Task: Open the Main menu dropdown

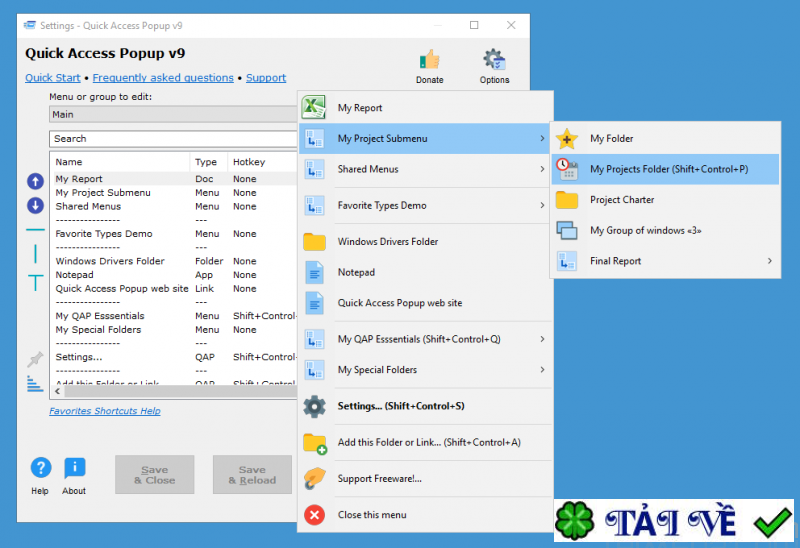Action: [x=172, y=115]
